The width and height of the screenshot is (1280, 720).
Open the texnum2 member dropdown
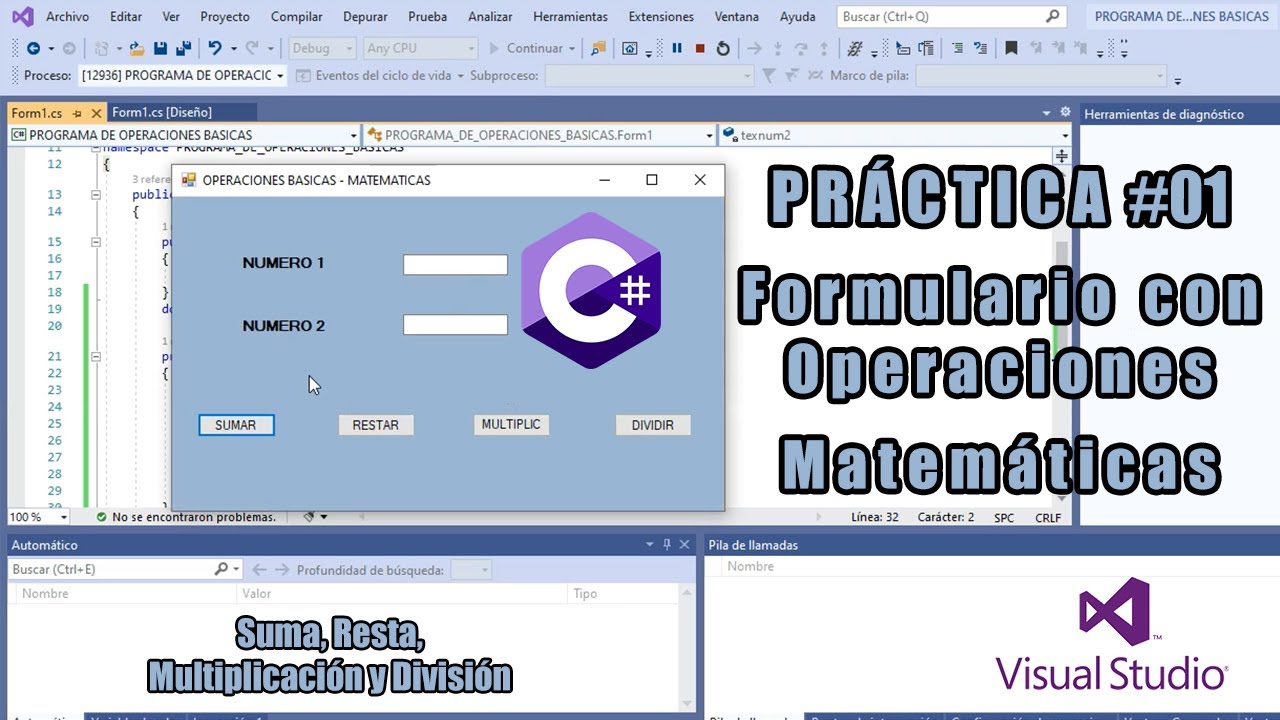[x=895, y=135]
